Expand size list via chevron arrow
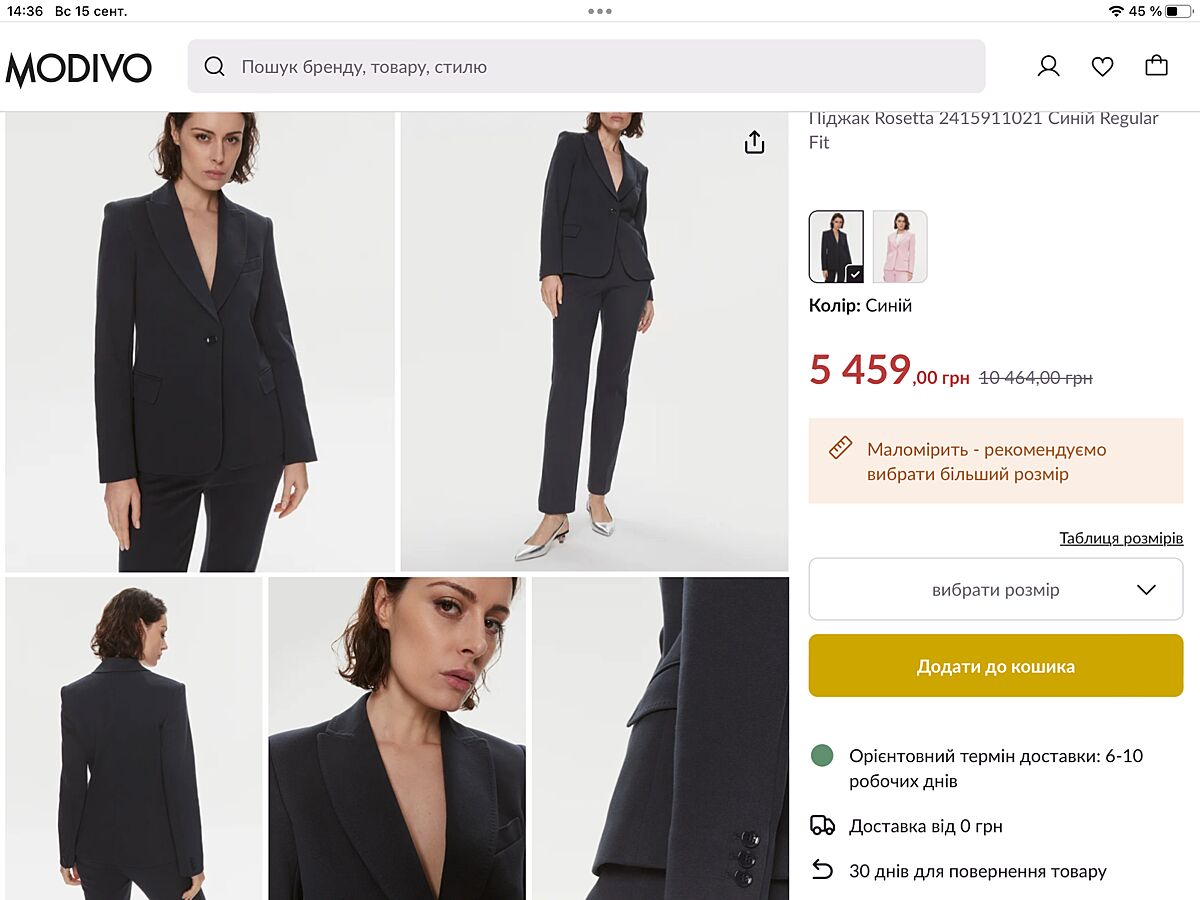 point(1146,589)
